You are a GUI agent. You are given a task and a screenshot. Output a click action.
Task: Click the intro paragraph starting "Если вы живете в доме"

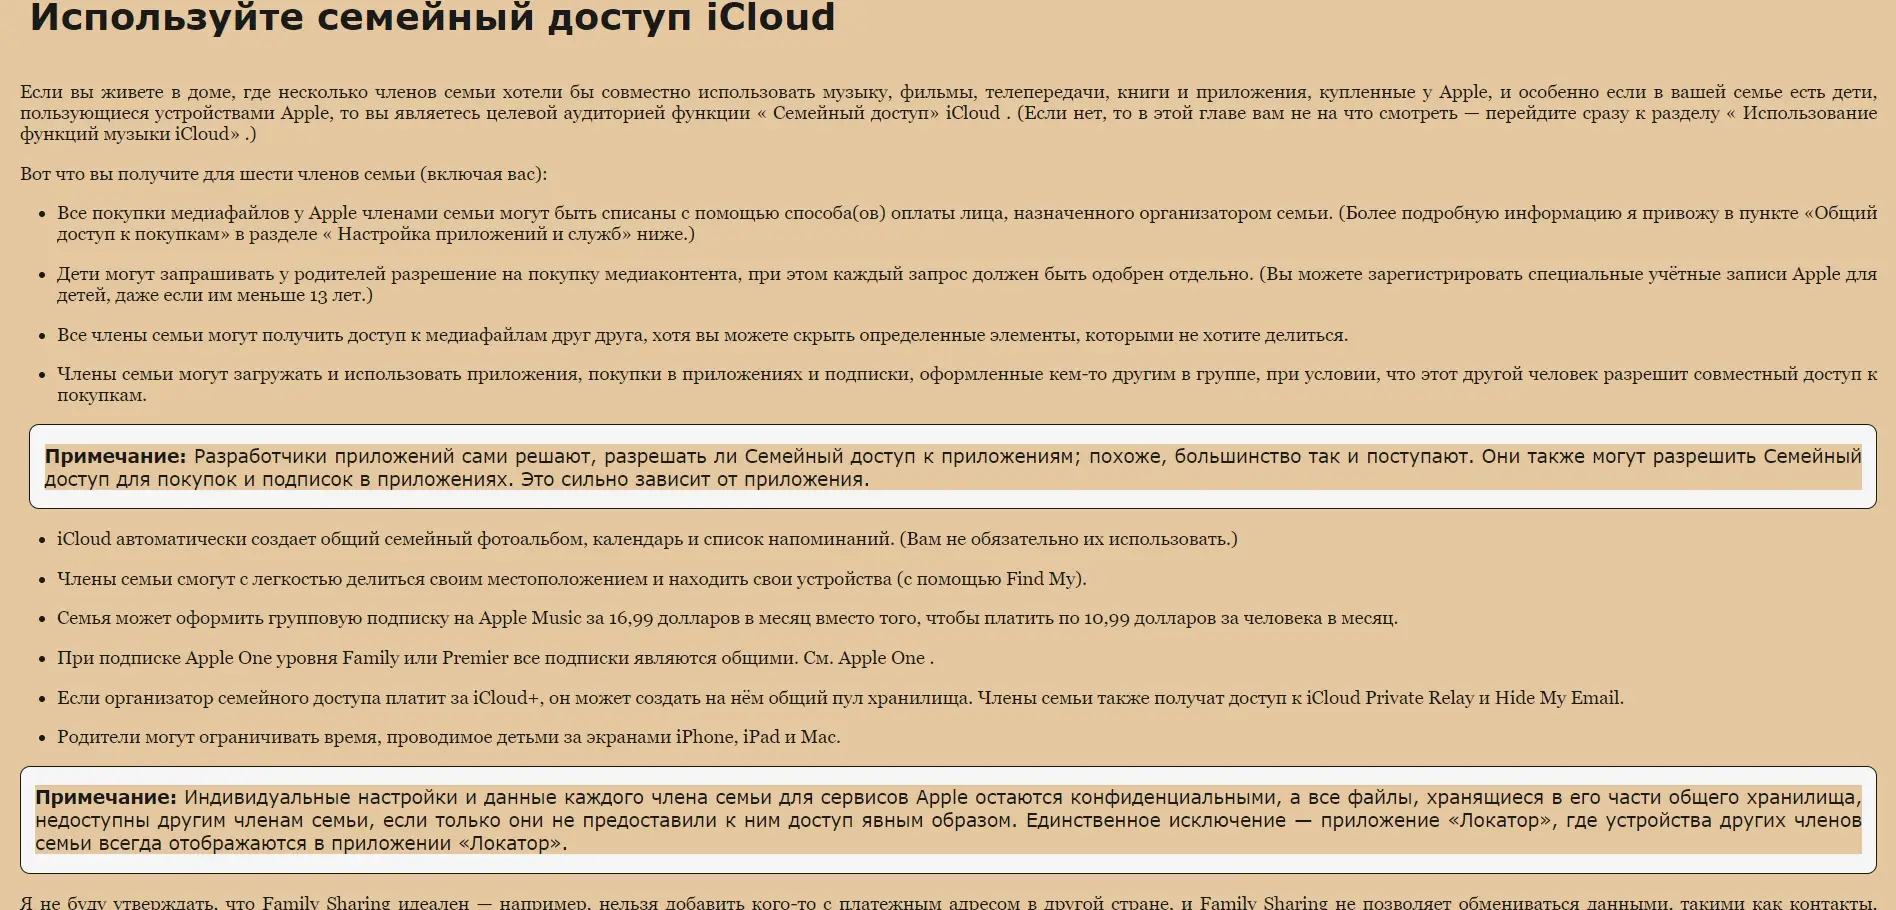pos(948,113)
